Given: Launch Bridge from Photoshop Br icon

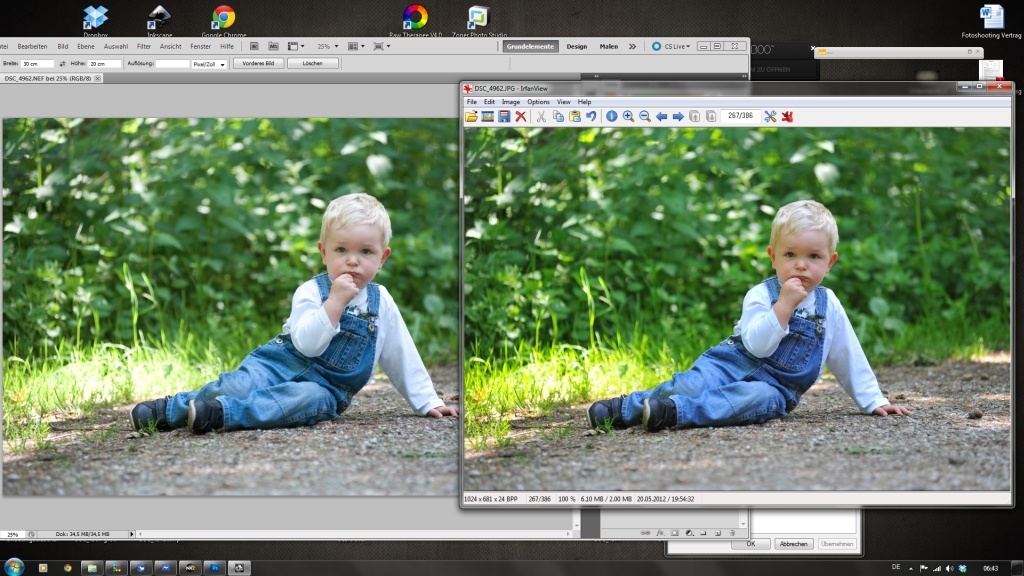Looking at the screenshot, I should (254, 46).
